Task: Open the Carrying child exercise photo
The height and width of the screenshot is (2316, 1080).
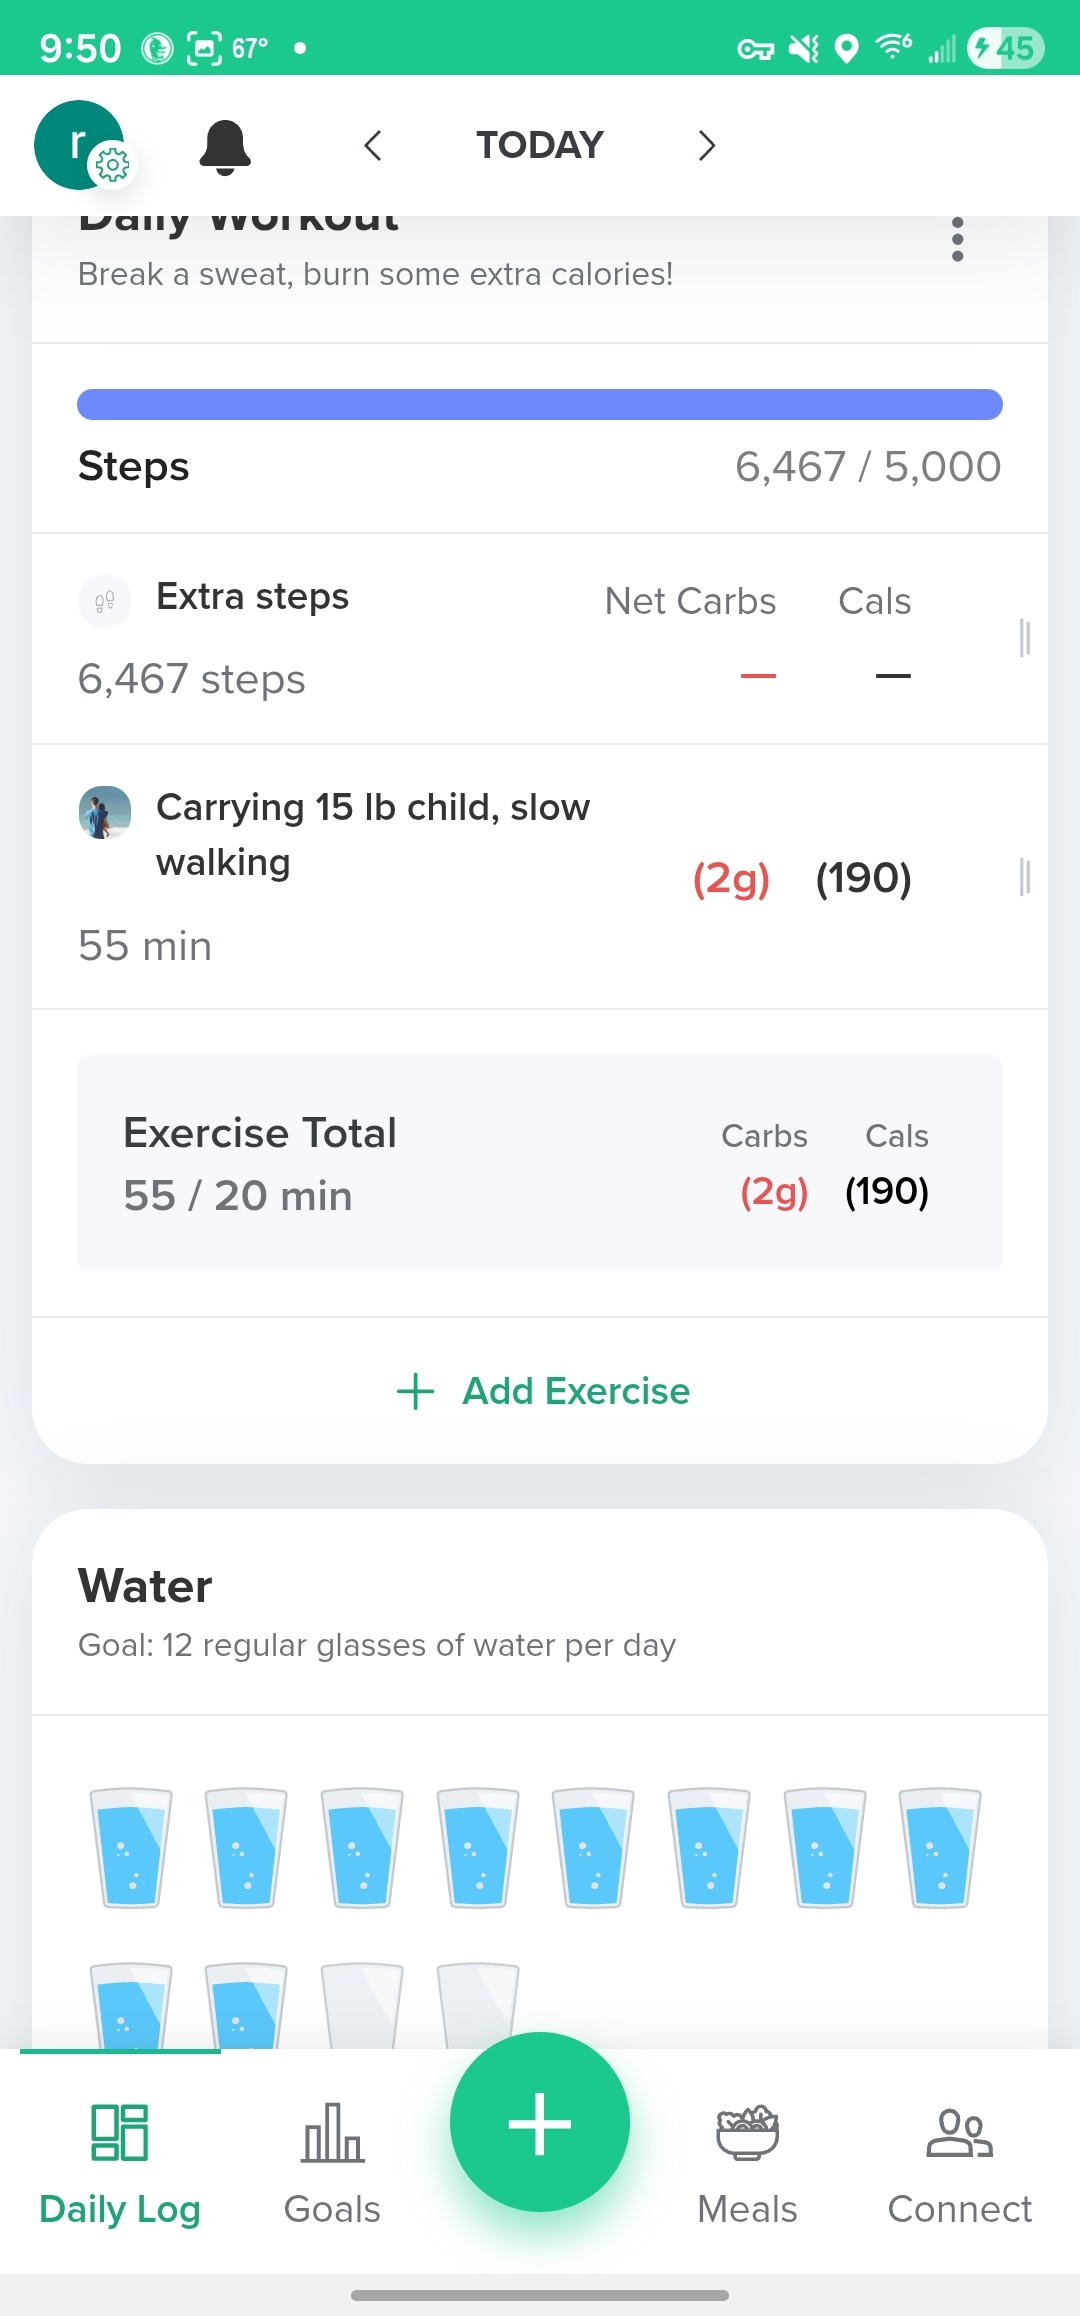Action: [105, 812]
